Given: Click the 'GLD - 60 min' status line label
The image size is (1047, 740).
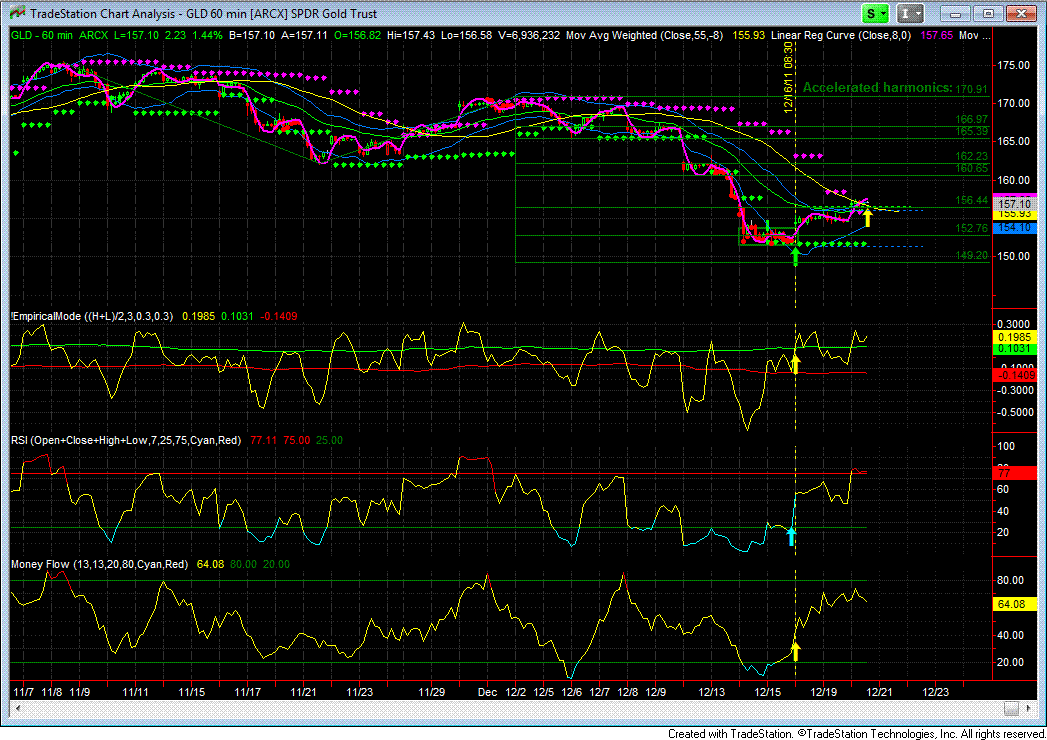Looking at the screenshot, I should 42,35.
